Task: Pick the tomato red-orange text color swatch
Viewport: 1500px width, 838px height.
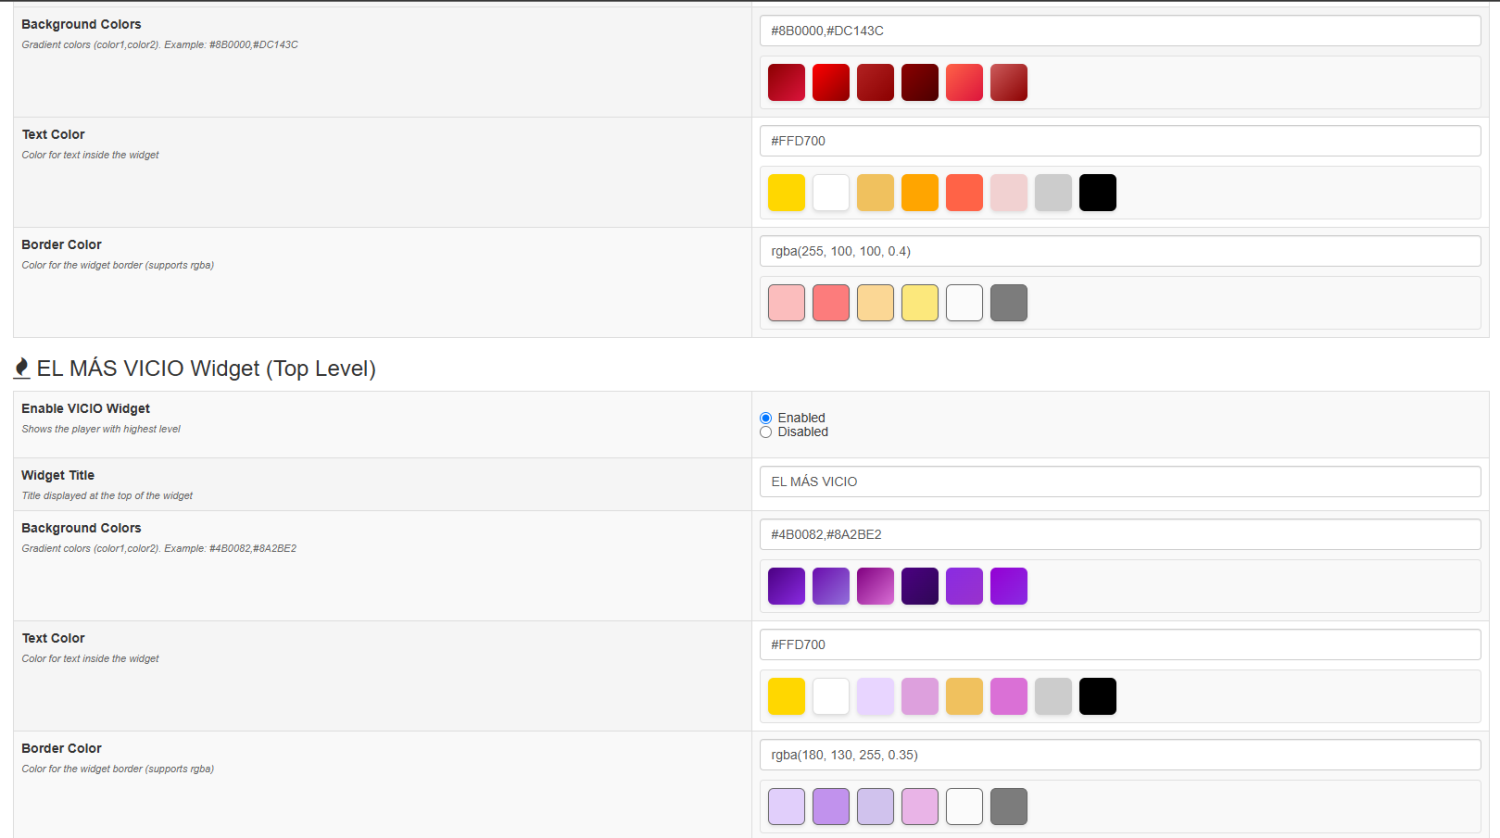Action: [x=964, y=193]
